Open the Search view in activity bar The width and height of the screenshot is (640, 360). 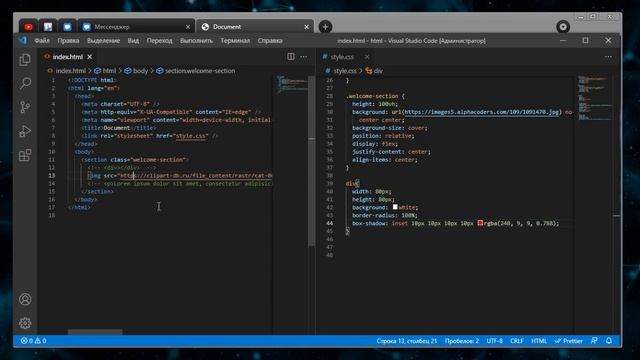25,83
